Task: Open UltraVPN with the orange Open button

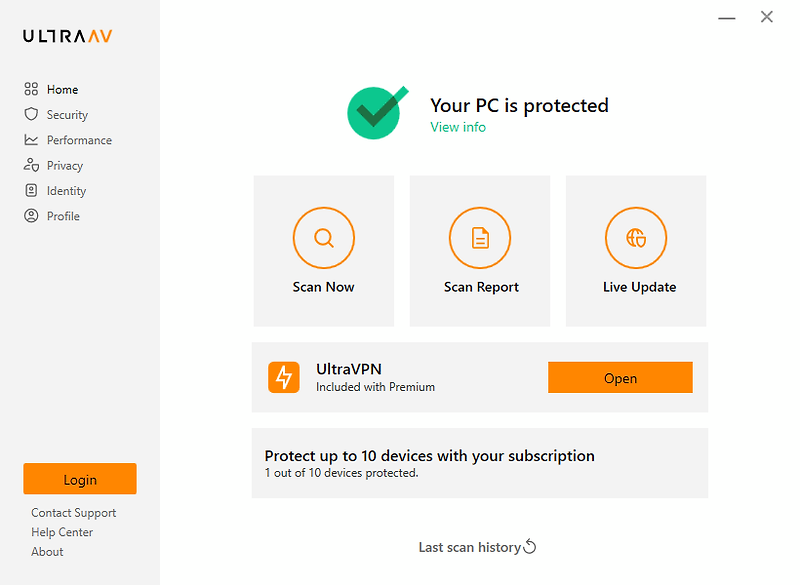Action: [620, 377]
